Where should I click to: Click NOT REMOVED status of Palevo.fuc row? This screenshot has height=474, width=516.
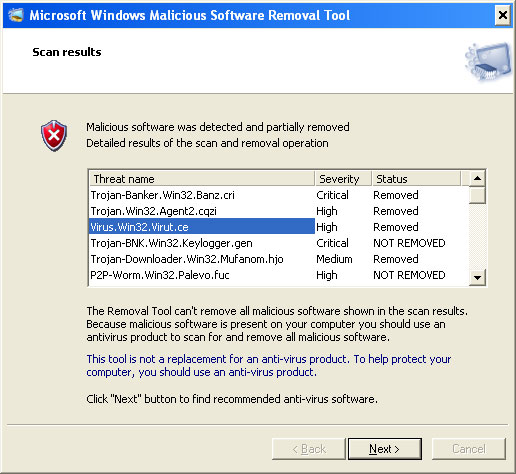pyautogui.click(x=409, y=275)
